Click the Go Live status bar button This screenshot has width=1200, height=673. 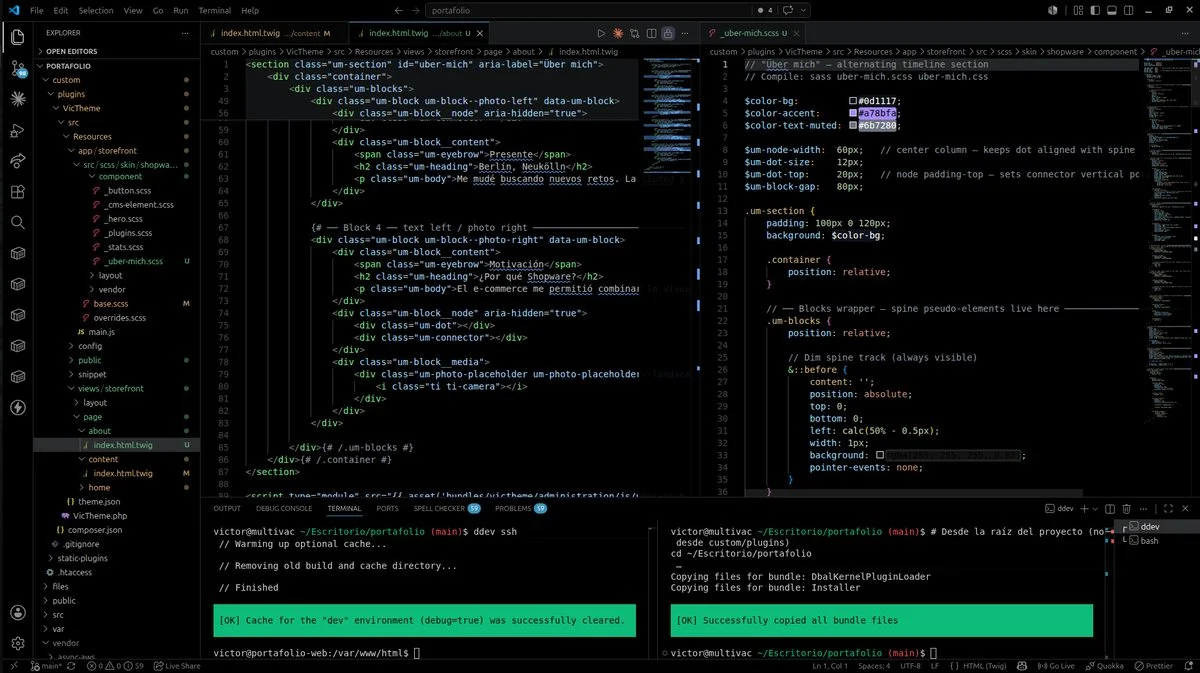click(1055, 665)
